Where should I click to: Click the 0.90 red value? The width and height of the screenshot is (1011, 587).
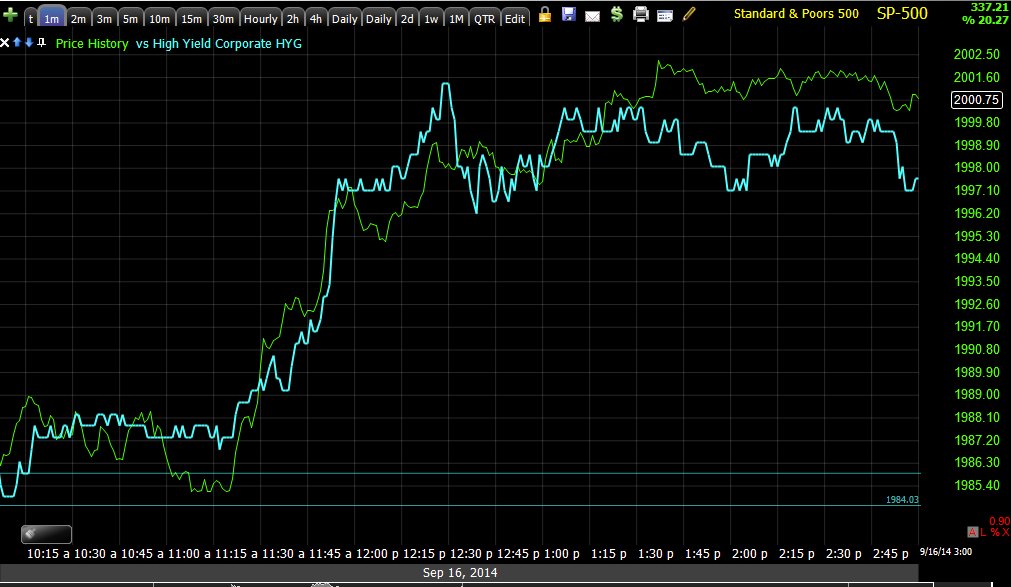click(999, 521)
